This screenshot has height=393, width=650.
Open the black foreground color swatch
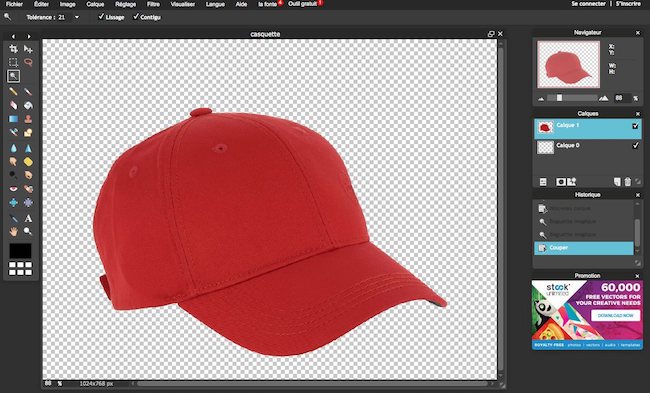[20, 251]
